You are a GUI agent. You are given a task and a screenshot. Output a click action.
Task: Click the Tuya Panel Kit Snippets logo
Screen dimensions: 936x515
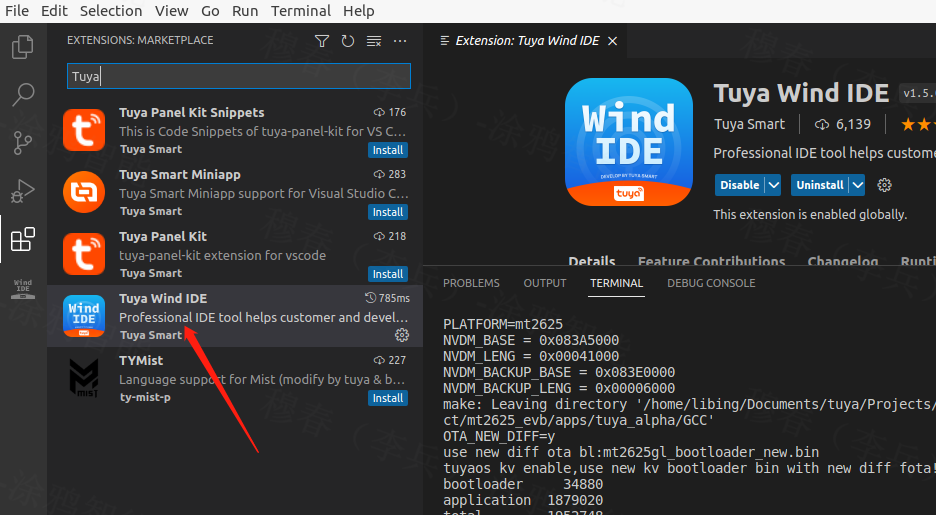point(84,129)
